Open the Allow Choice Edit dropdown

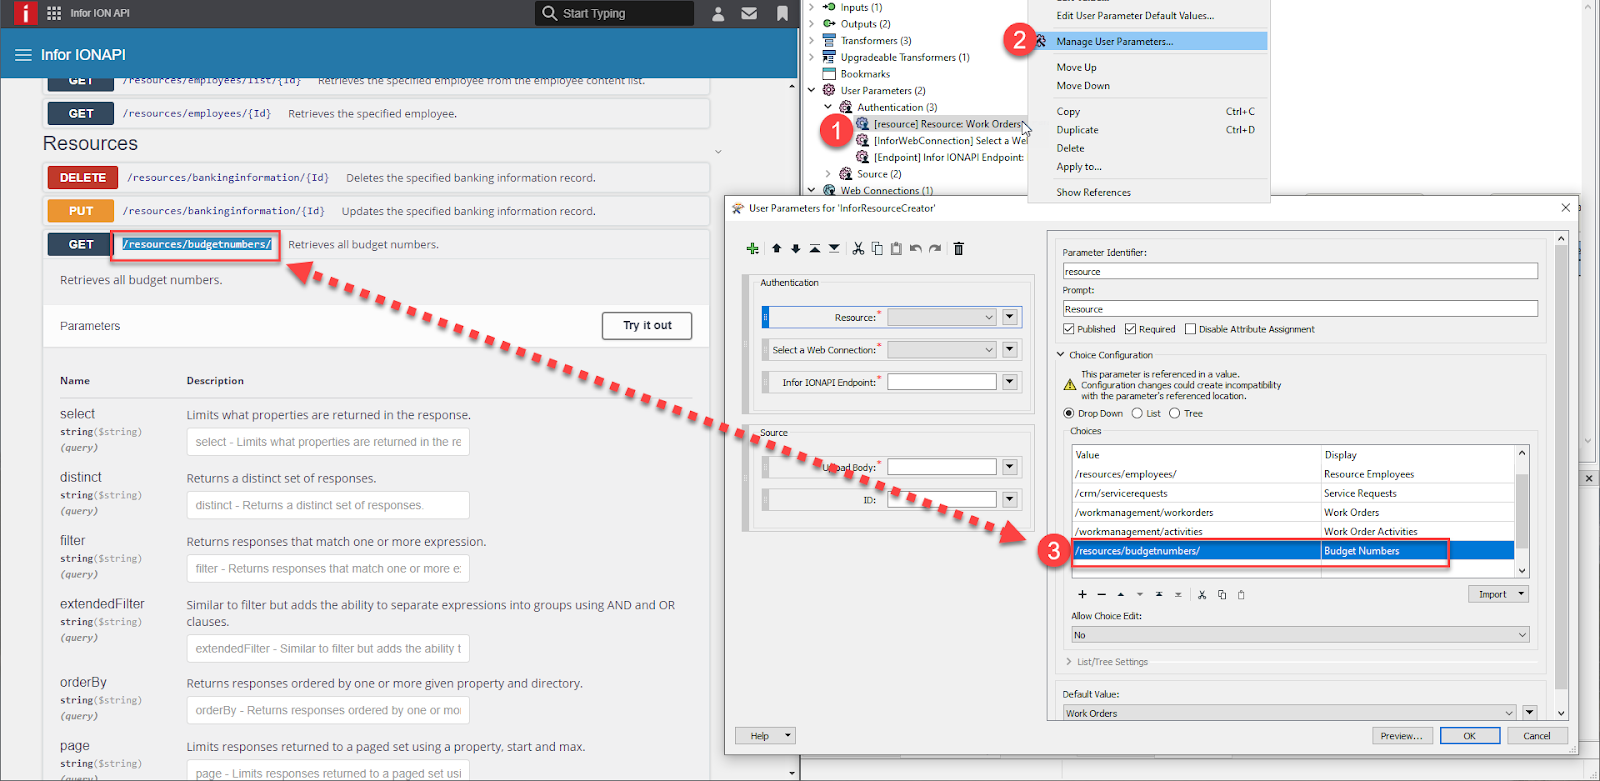click(1300, 635)
